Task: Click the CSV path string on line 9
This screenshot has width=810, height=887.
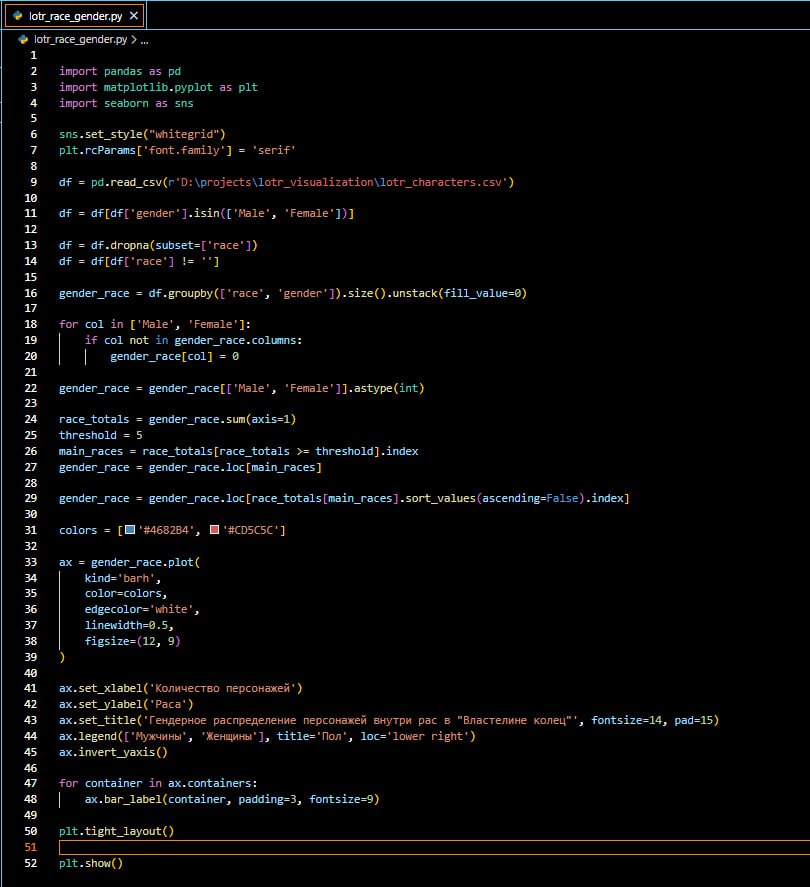Action: tap(341, 182)
